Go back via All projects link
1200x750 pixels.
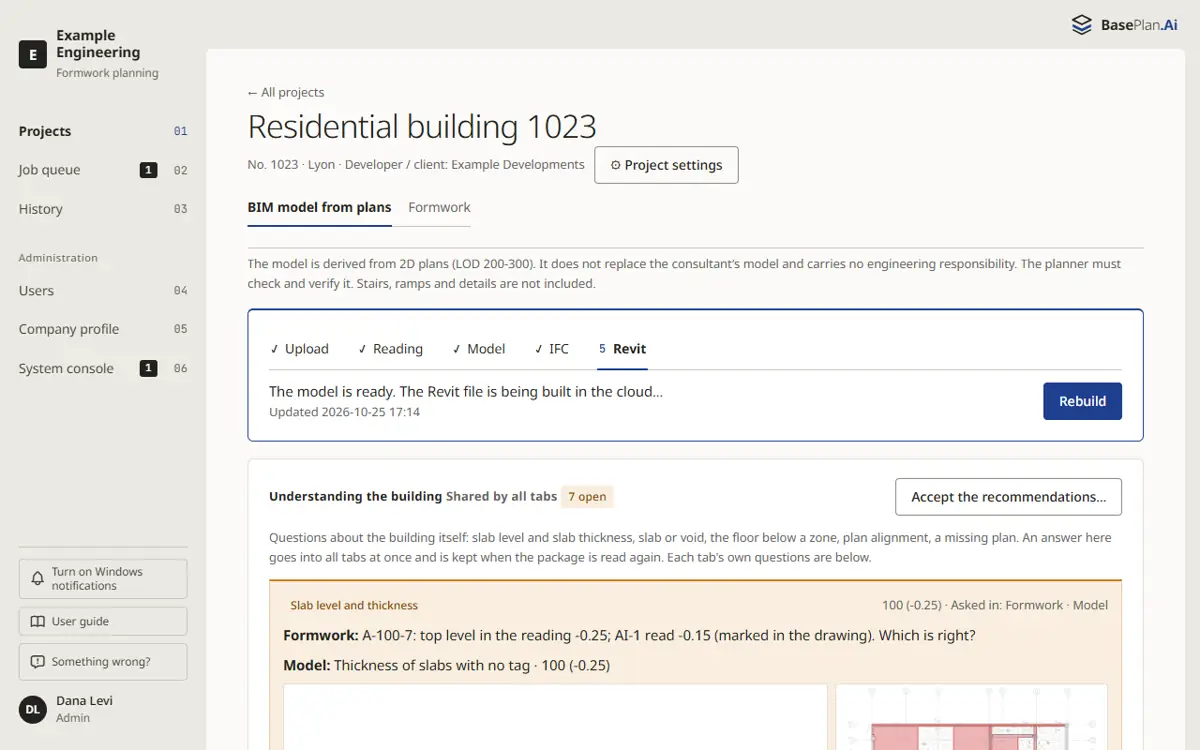286,92
